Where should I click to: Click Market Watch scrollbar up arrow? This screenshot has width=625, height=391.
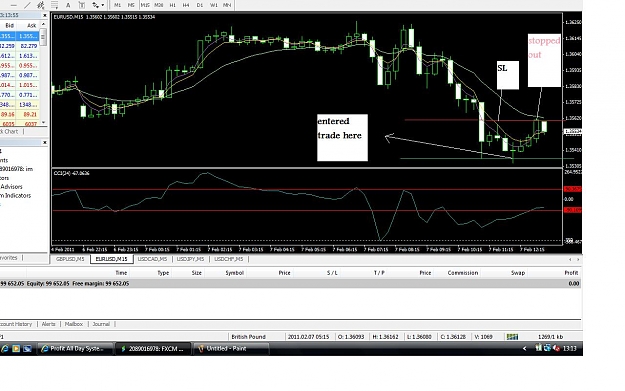[43, 25]
